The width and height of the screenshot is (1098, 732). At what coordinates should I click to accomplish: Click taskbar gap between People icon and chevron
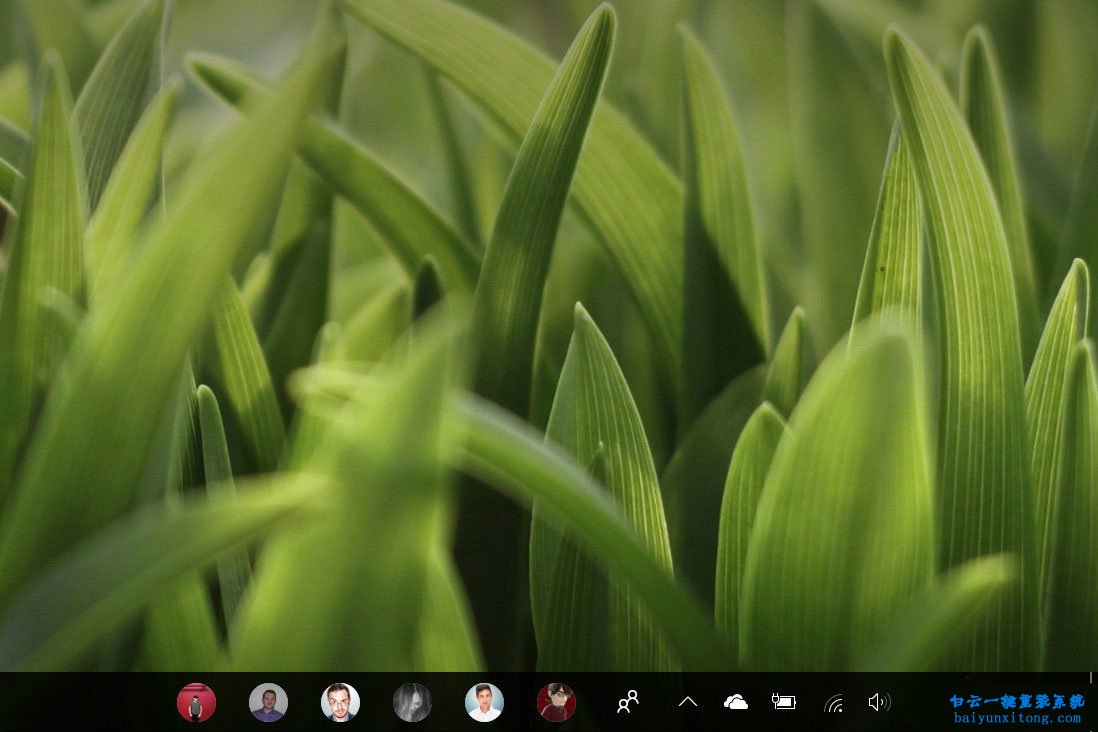click(659, 702)
